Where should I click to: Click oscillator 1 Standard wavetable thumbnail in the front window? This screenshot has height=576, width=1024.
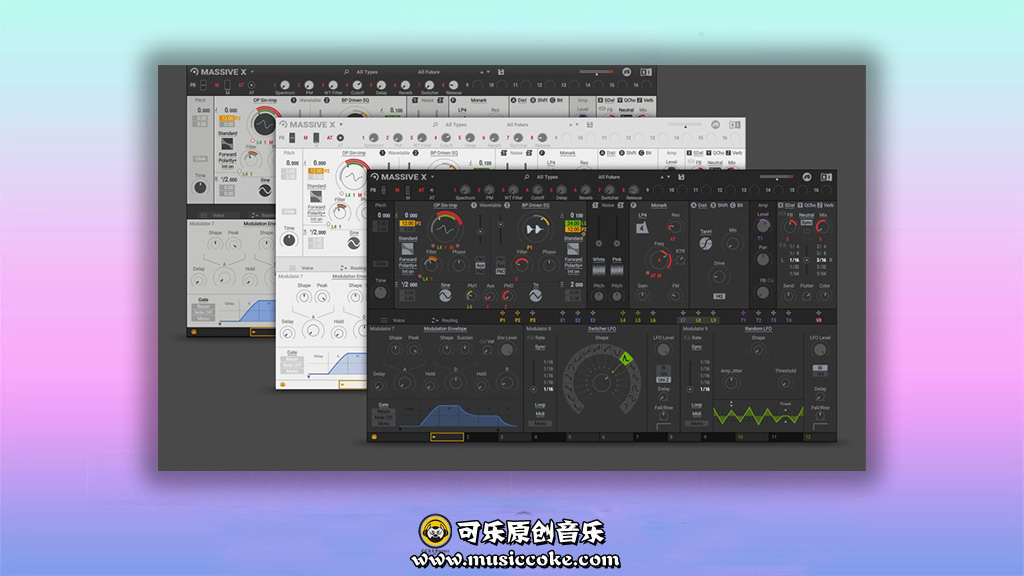408,249
